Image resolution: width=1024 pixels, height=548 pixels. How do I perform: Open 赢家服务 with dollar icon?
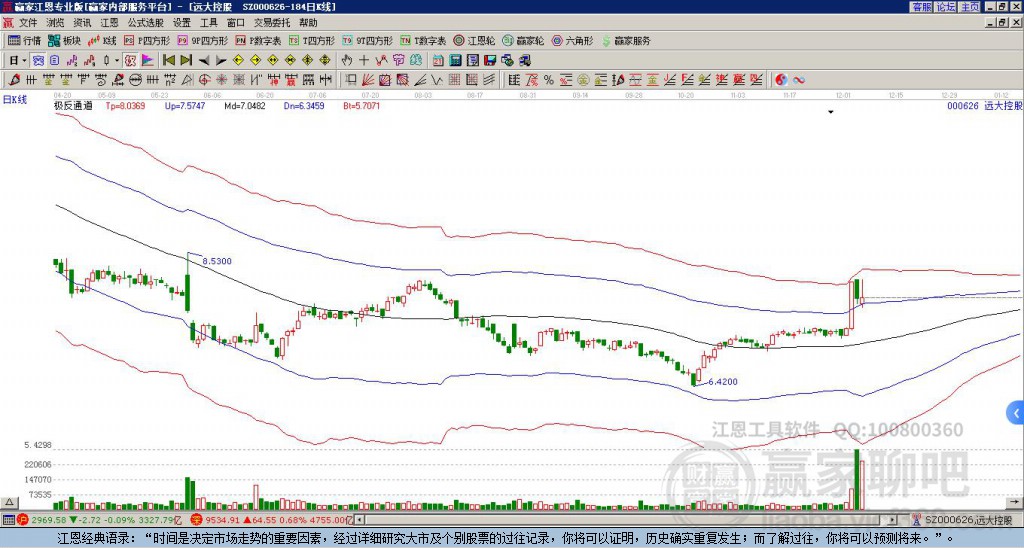point(626,40)
